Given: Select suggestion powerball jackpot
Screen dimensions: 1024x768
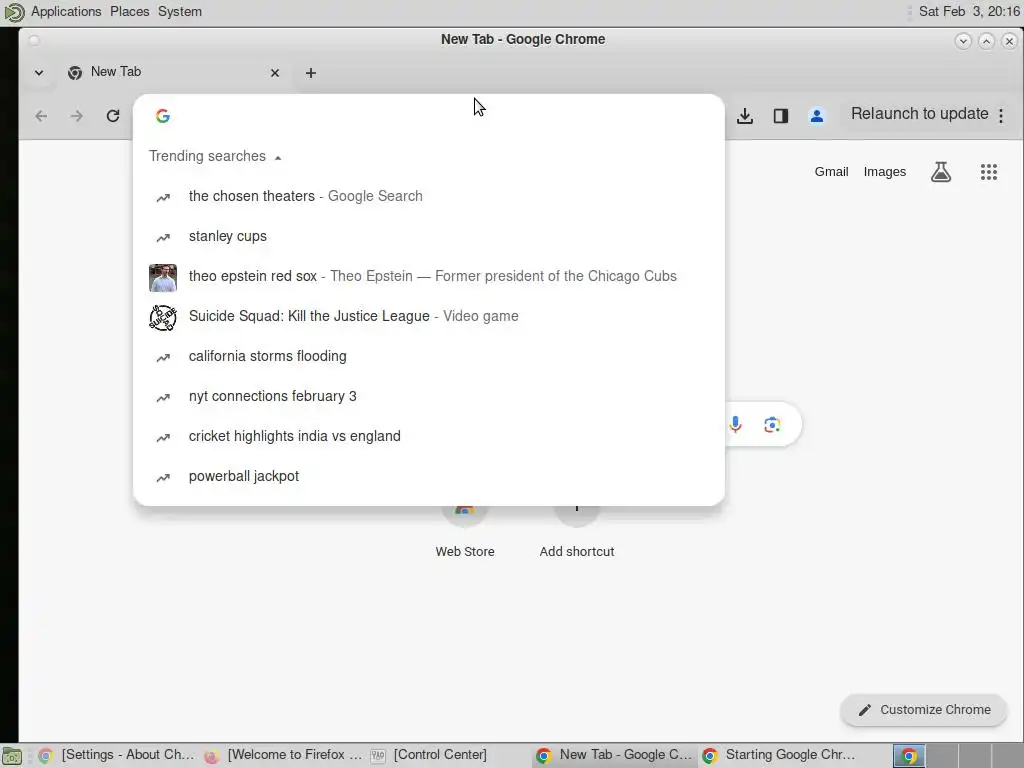Looking at the screenshot, I should 428,477.
